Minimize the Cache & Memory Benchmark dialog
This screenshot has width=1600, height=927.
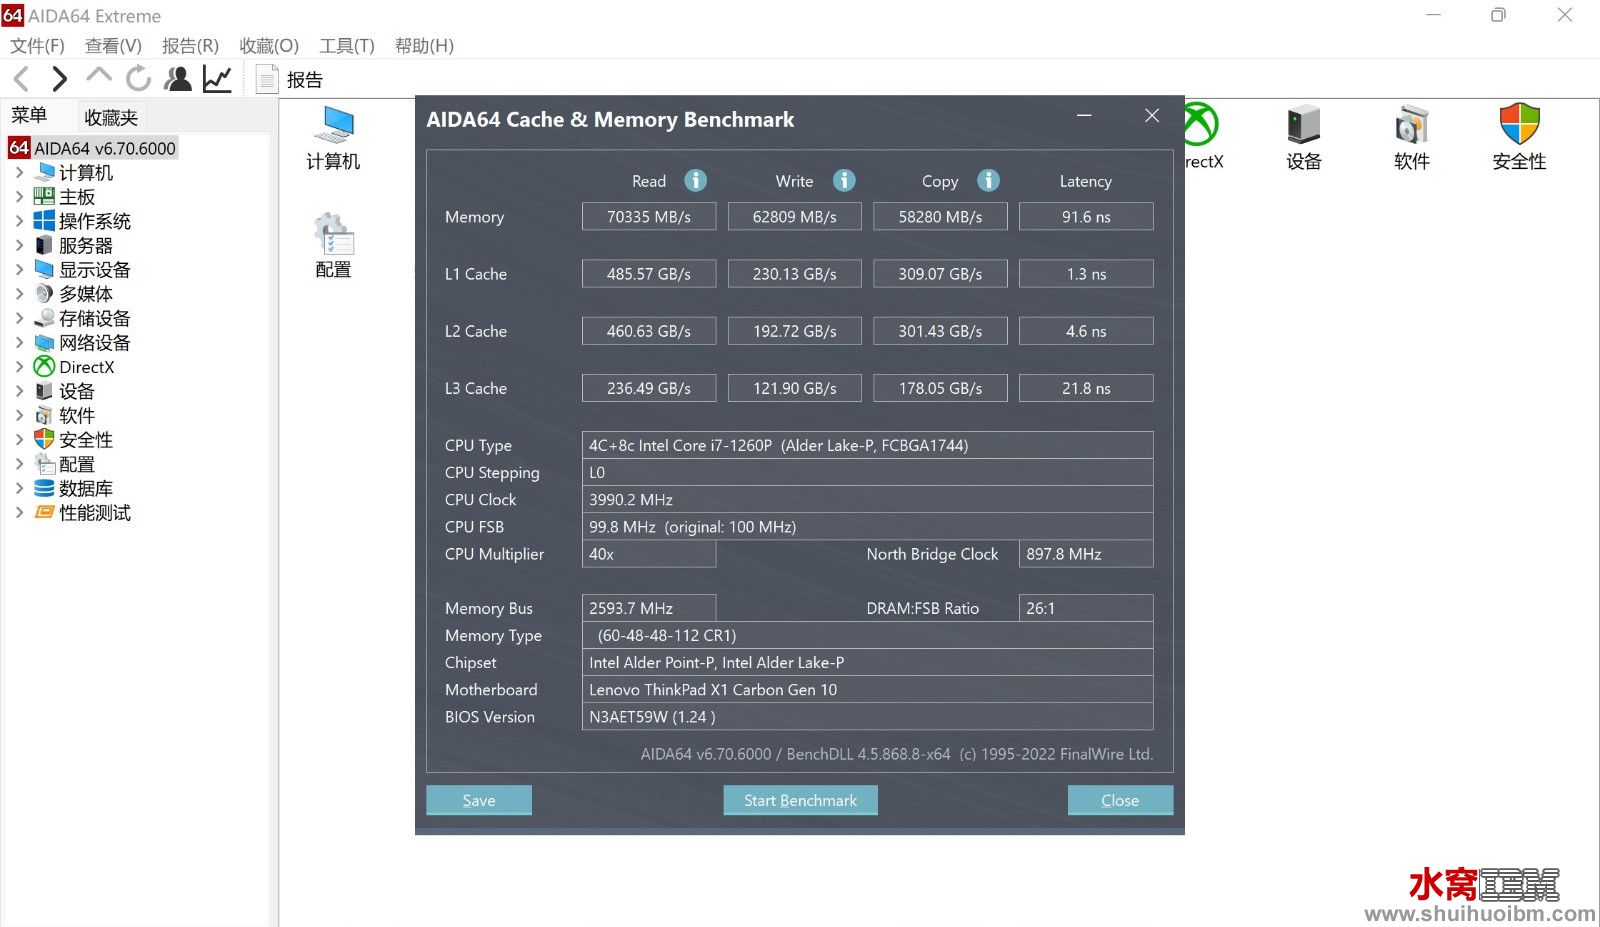(x=1084, y=116)
